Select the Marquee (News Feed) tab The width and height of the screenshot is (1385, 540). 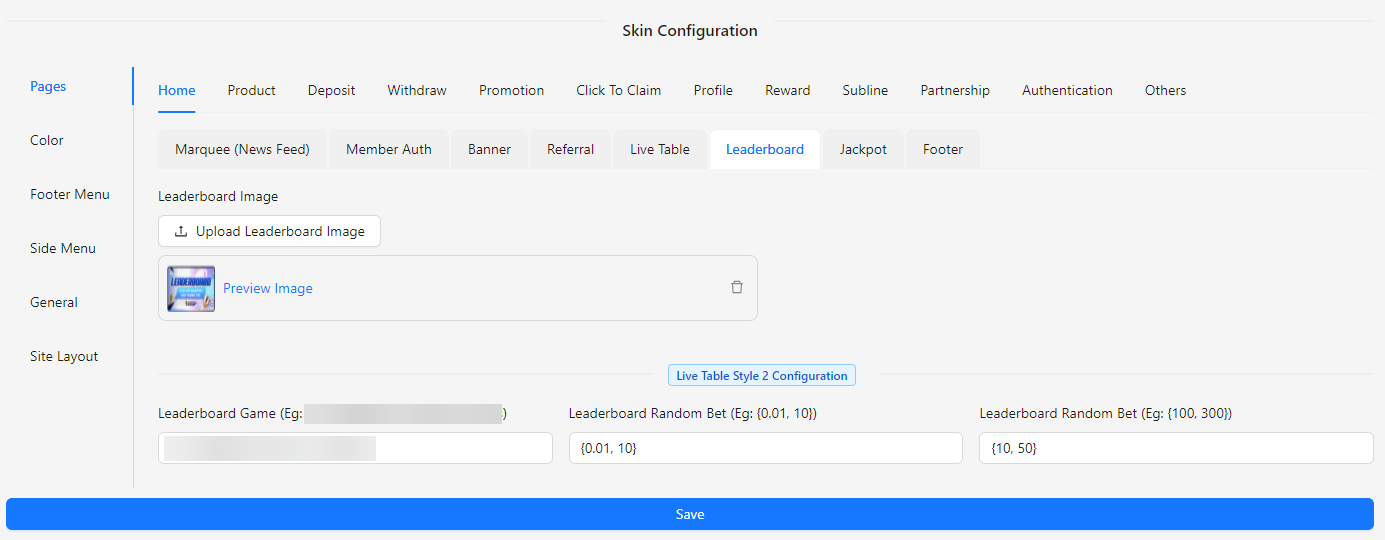(242, 149)
